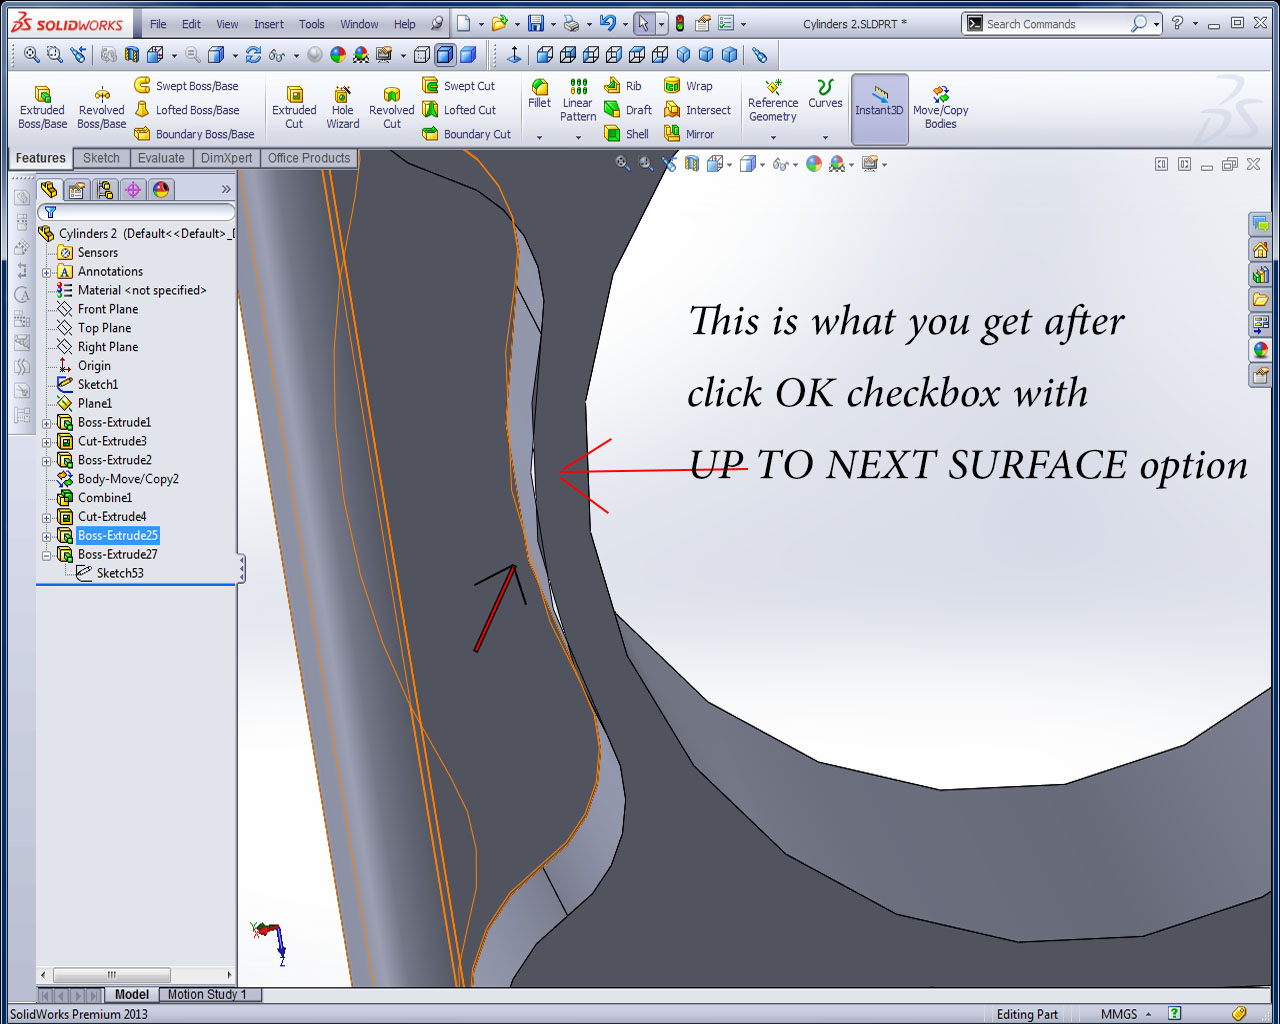Open the File menu

158,24
